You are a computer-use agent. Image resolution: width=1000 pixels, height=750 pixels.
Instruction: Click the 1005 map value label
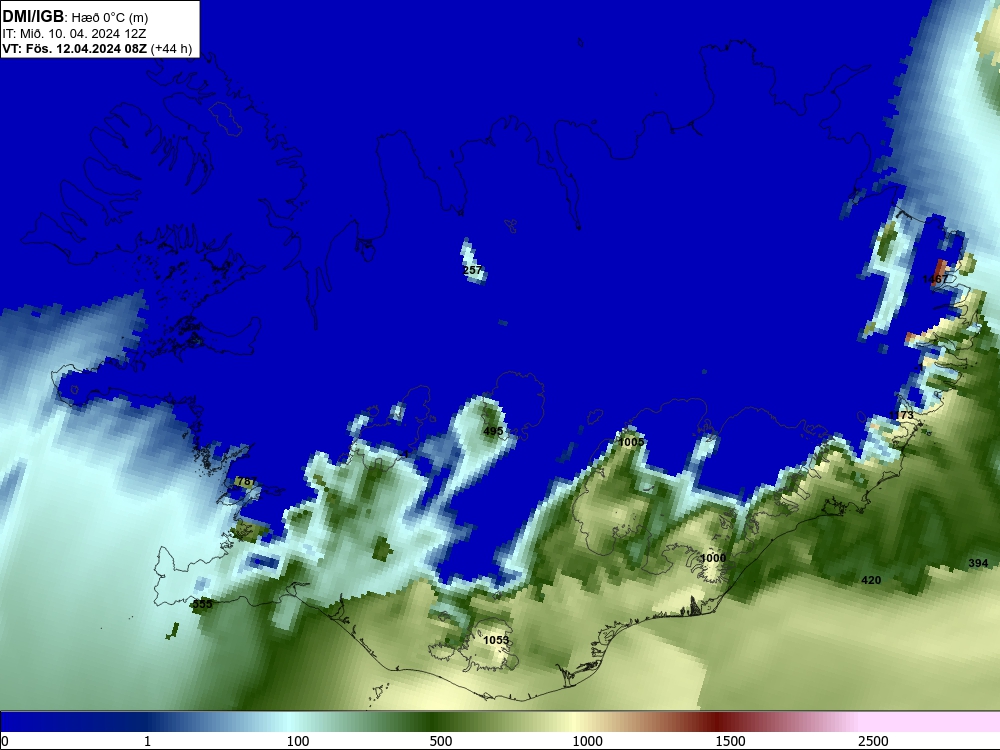coord(631,442)
